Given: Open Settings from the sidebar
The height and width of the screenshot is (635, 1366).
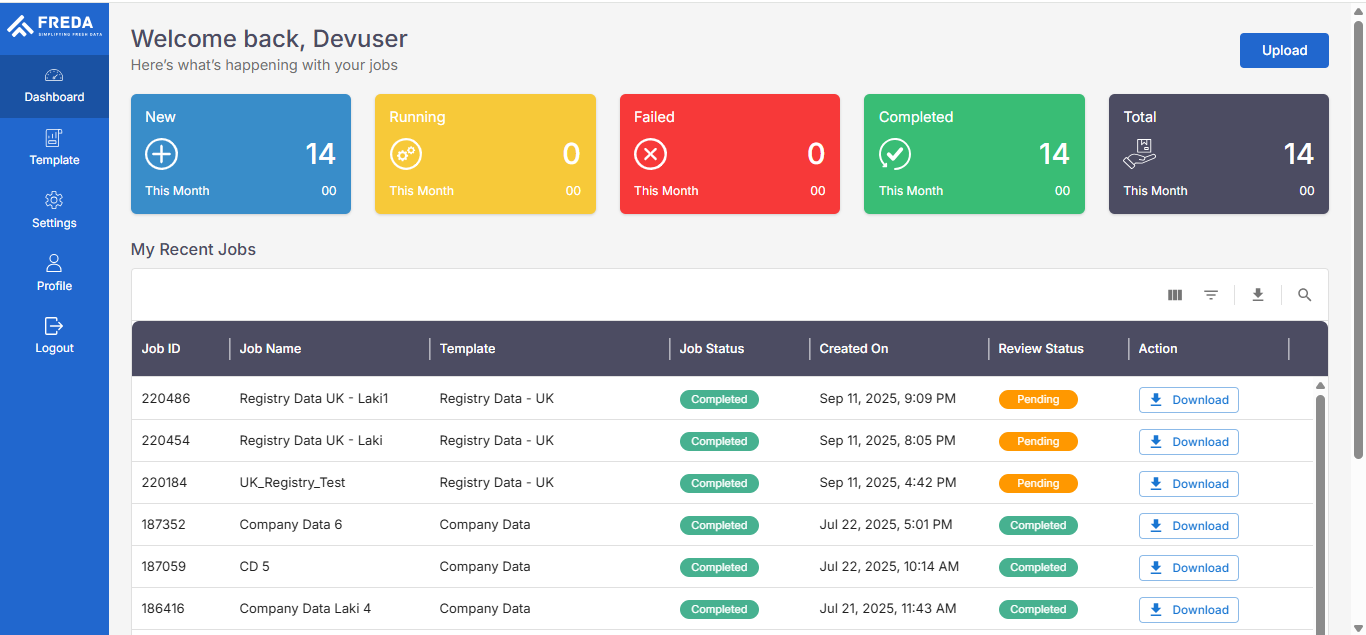Looking at the screenshot, I should pyautogui.click(x=54, y=211).
